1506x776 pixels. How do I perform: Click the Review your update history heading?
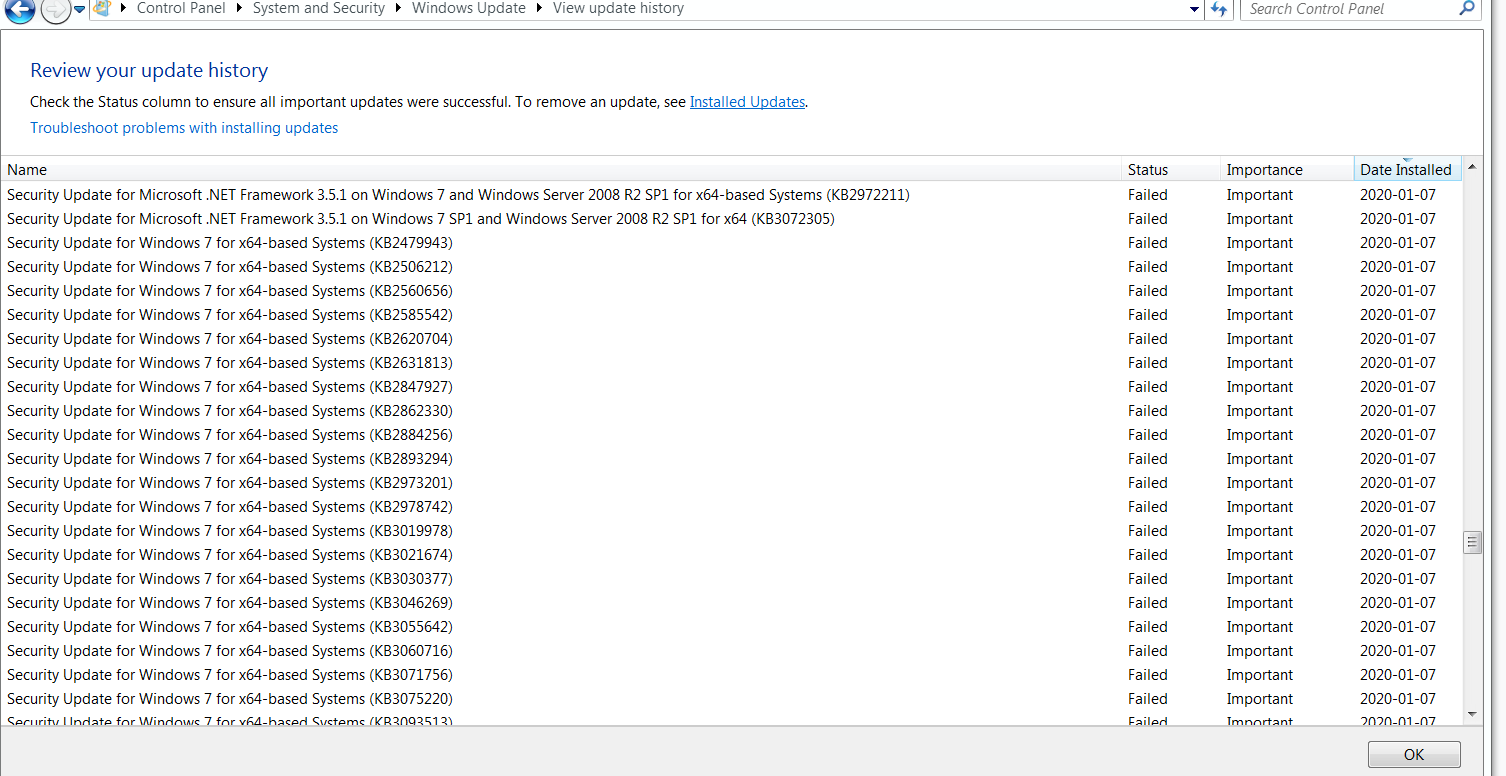(149, 71)
